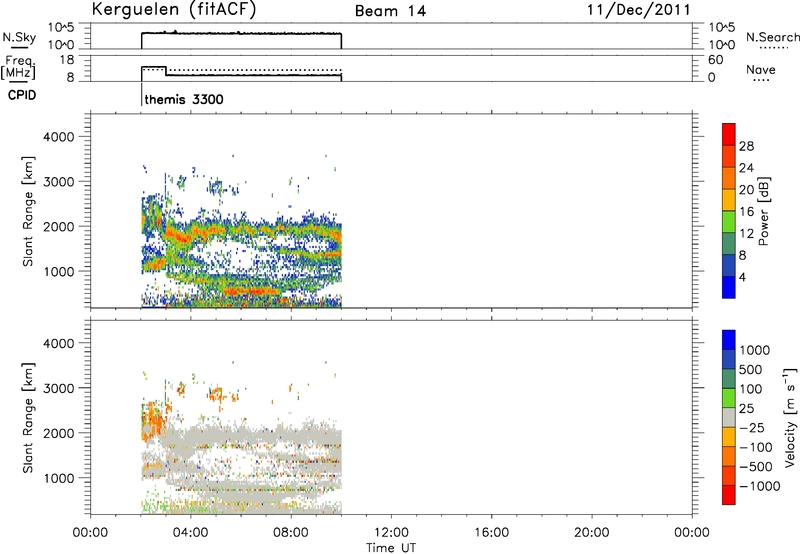The width and height of the screenshot is (800, 554).
Task: Click the '12:00' time axis tick label
Action: pyautogui.click(x=391, y=533)
